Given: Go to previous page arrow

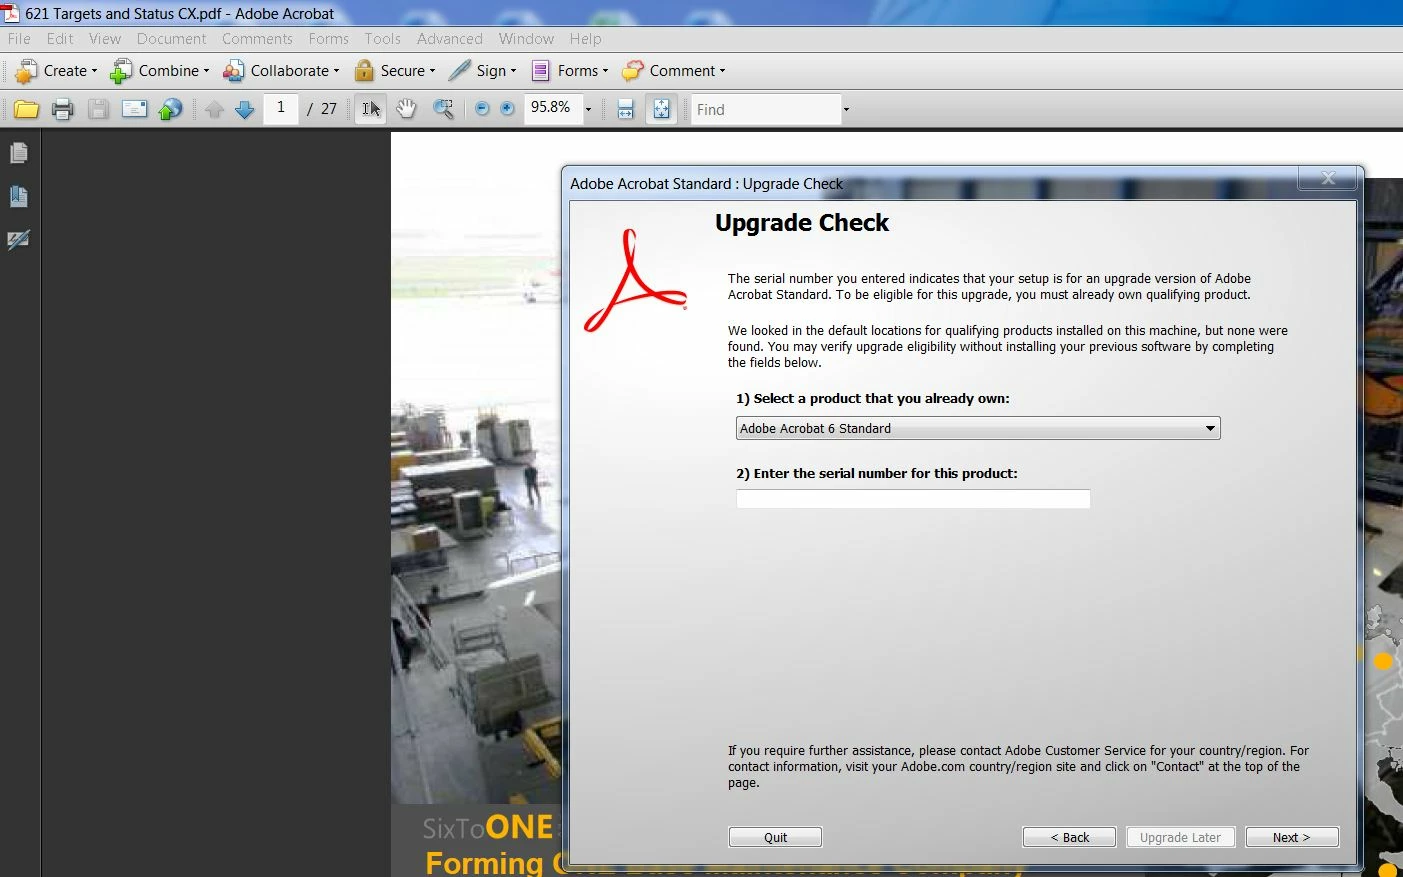Looking at the screenshot, I should [214, 109].
